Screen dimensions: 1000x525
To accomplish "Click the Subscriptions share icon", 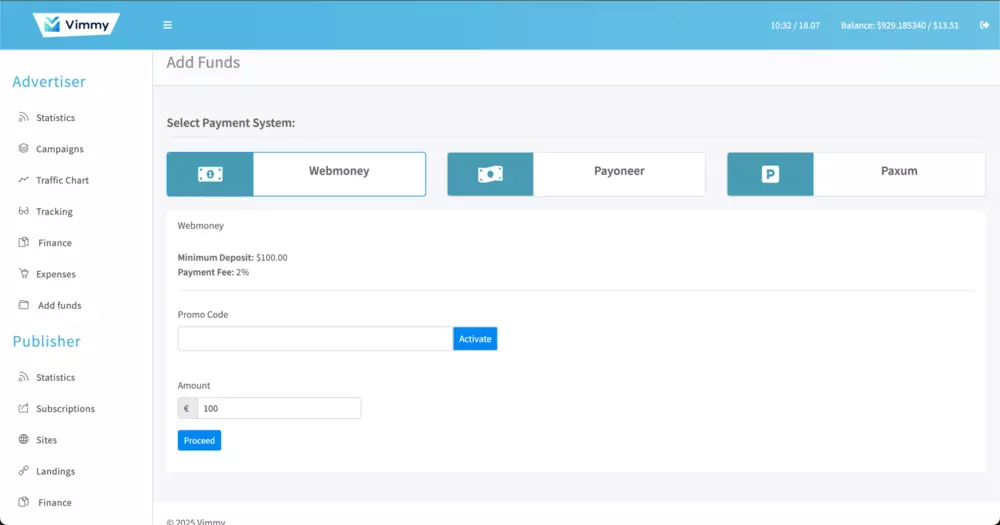I will tap(24, 408).
